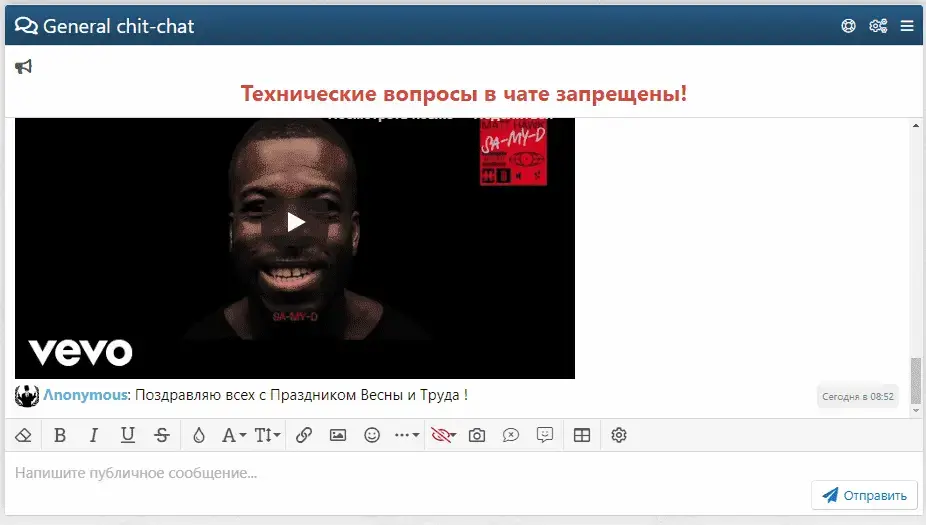Toggle strikethrough formatting
Viewport: 926px width, 525px height.
coord(162,436)
